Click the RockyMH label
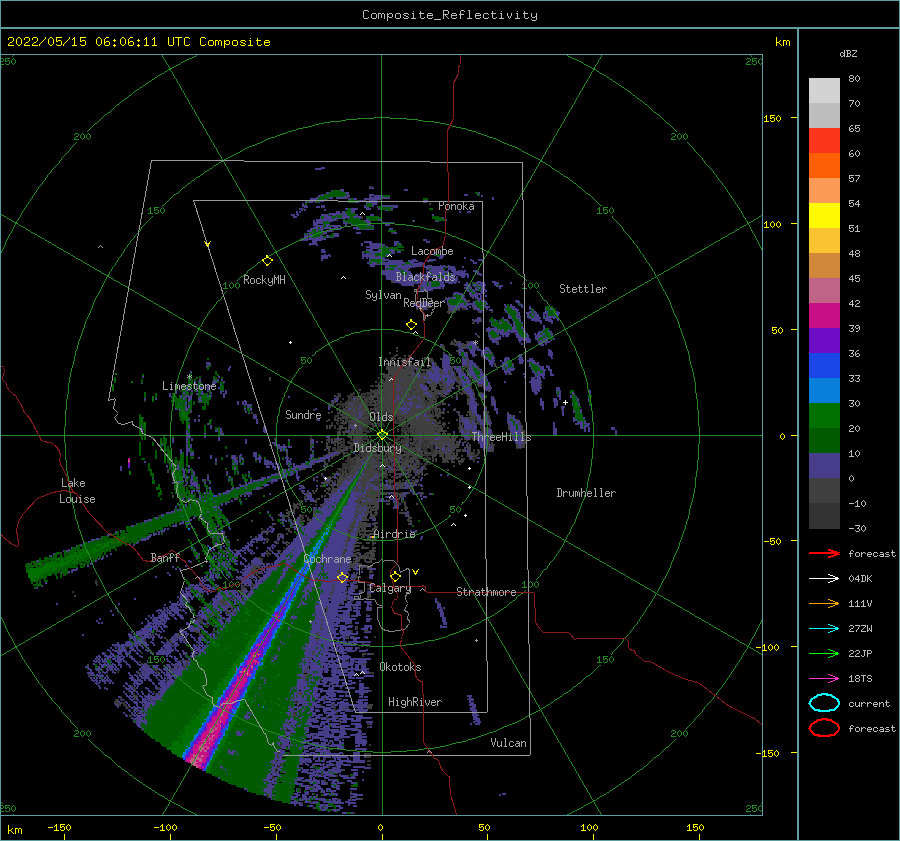 264,280
